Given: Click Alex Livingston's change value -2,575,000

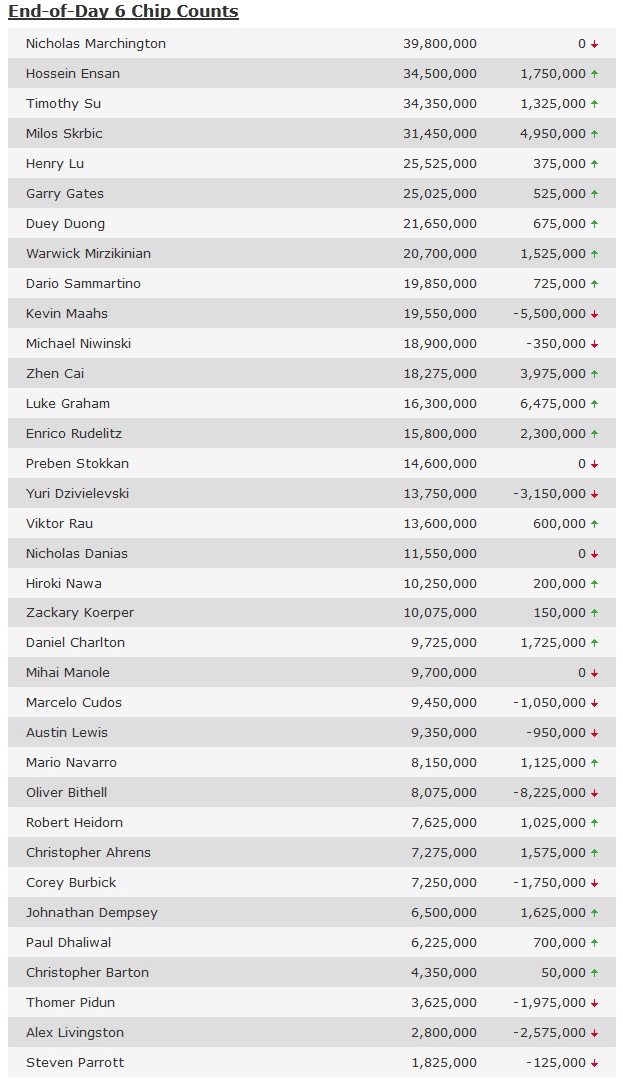Looking at the screenshot, I should [x=550, y=1032].
